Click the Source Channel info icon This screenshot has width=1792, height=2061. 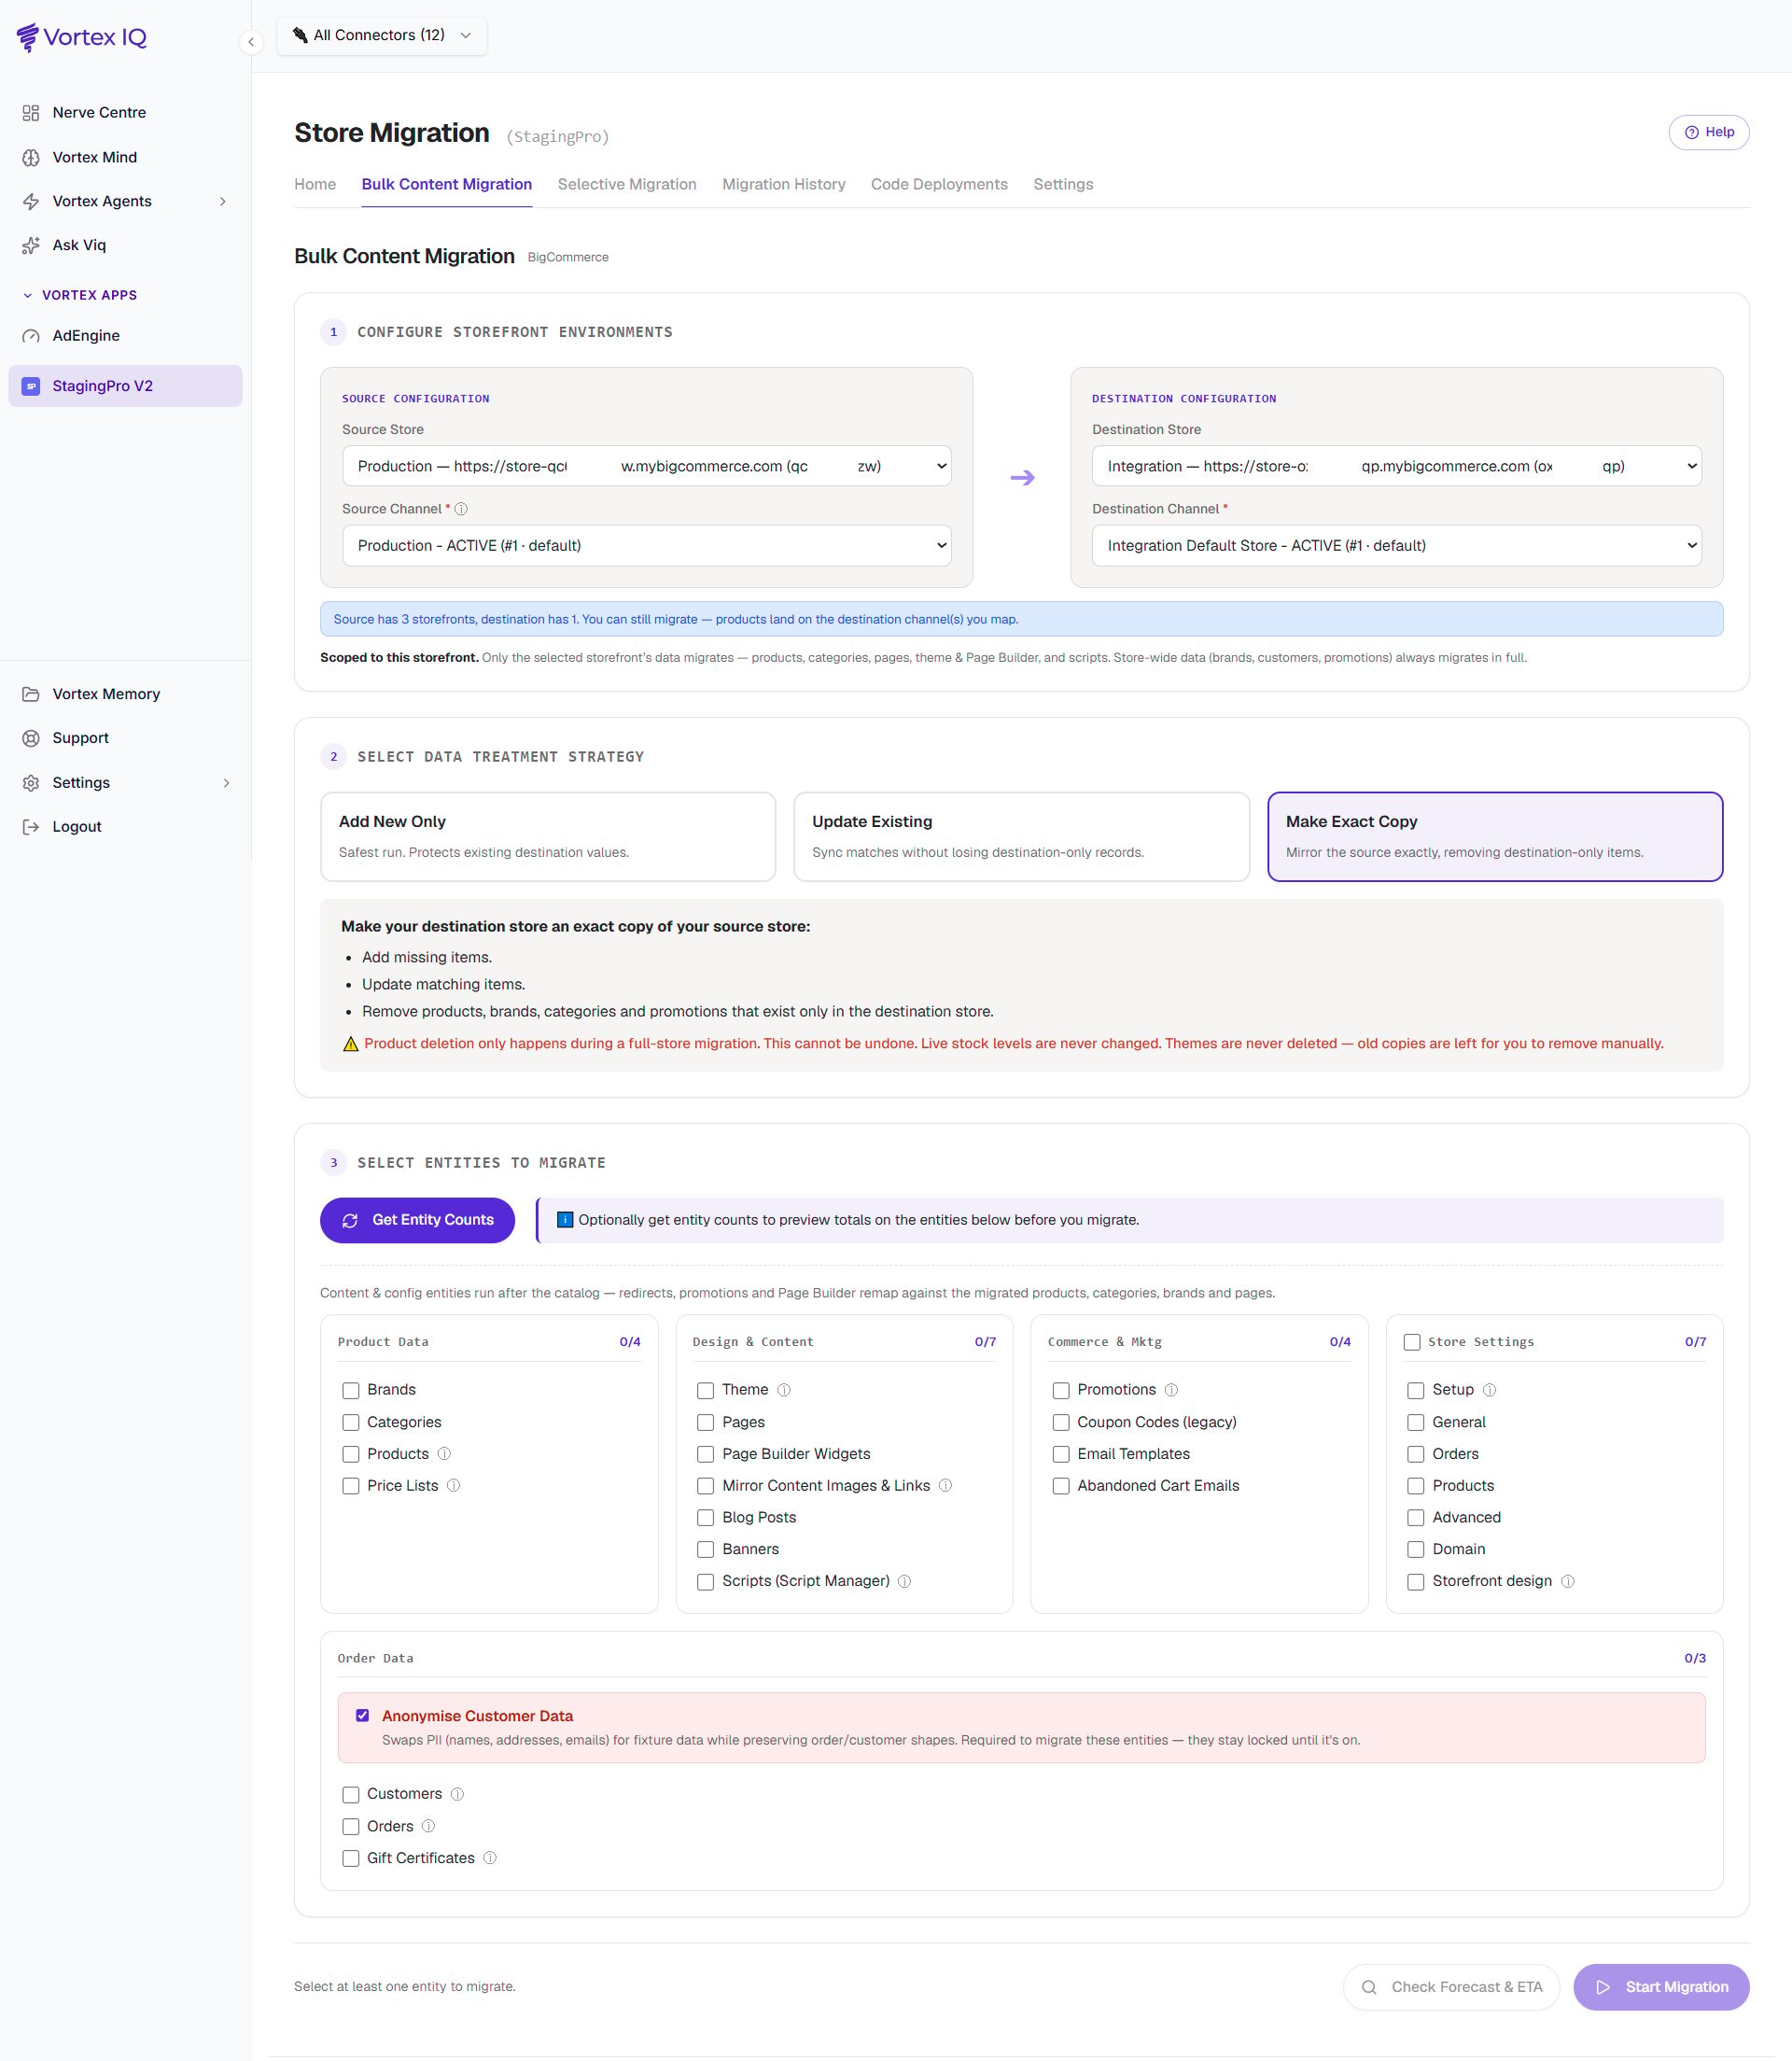point(461,509)
